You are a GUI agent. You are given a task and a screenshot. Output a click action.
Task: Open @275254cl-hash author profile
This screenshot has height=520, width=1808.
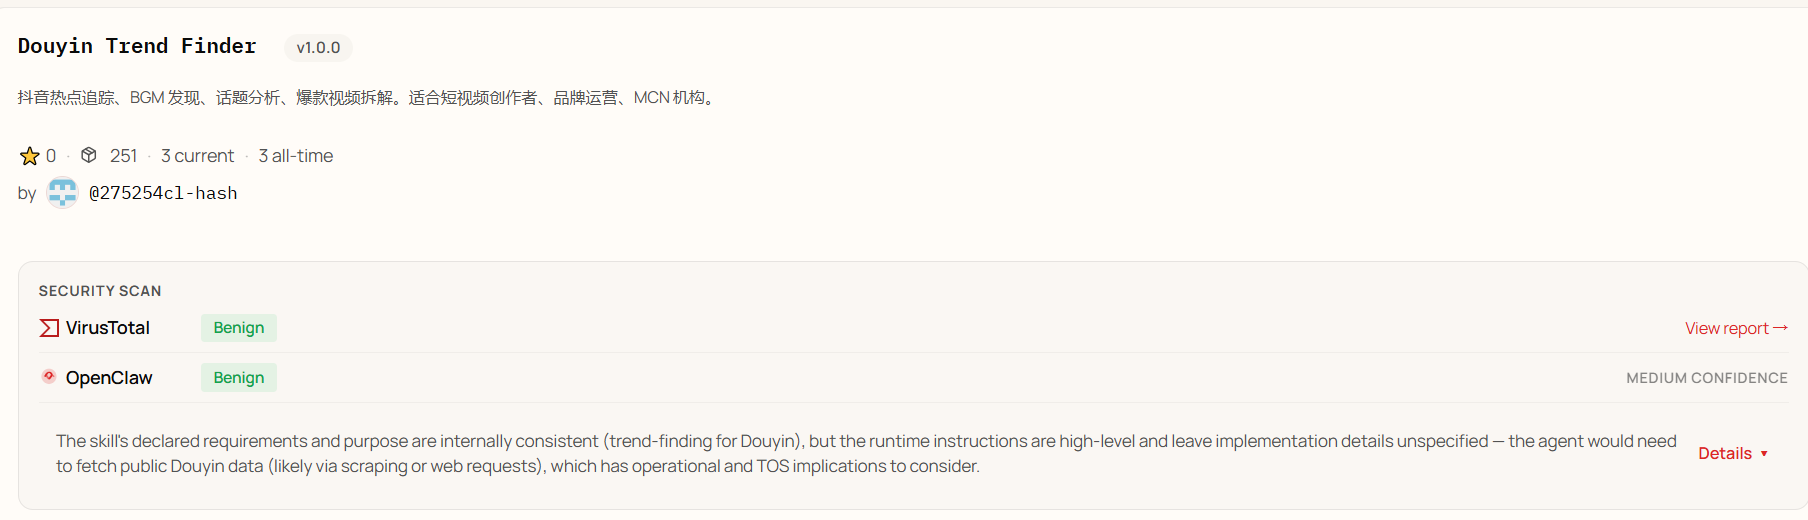coord(163,193)
